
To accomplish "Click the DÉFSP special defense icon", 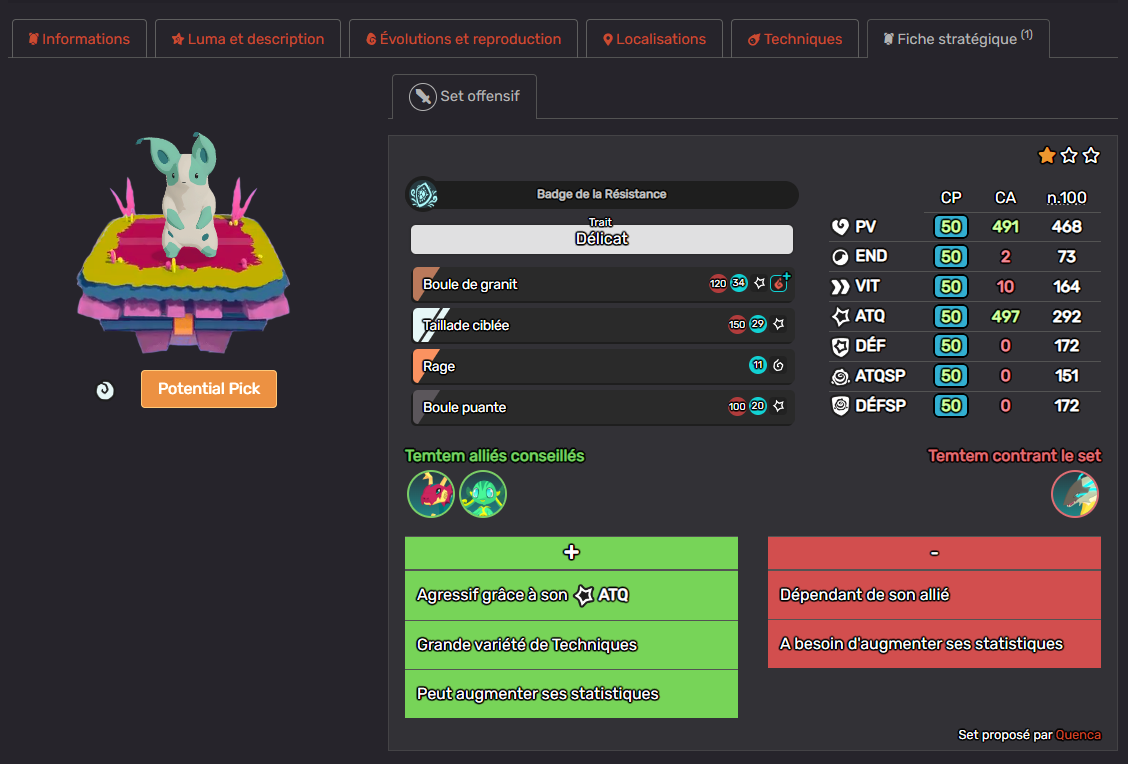I will 840,406.
